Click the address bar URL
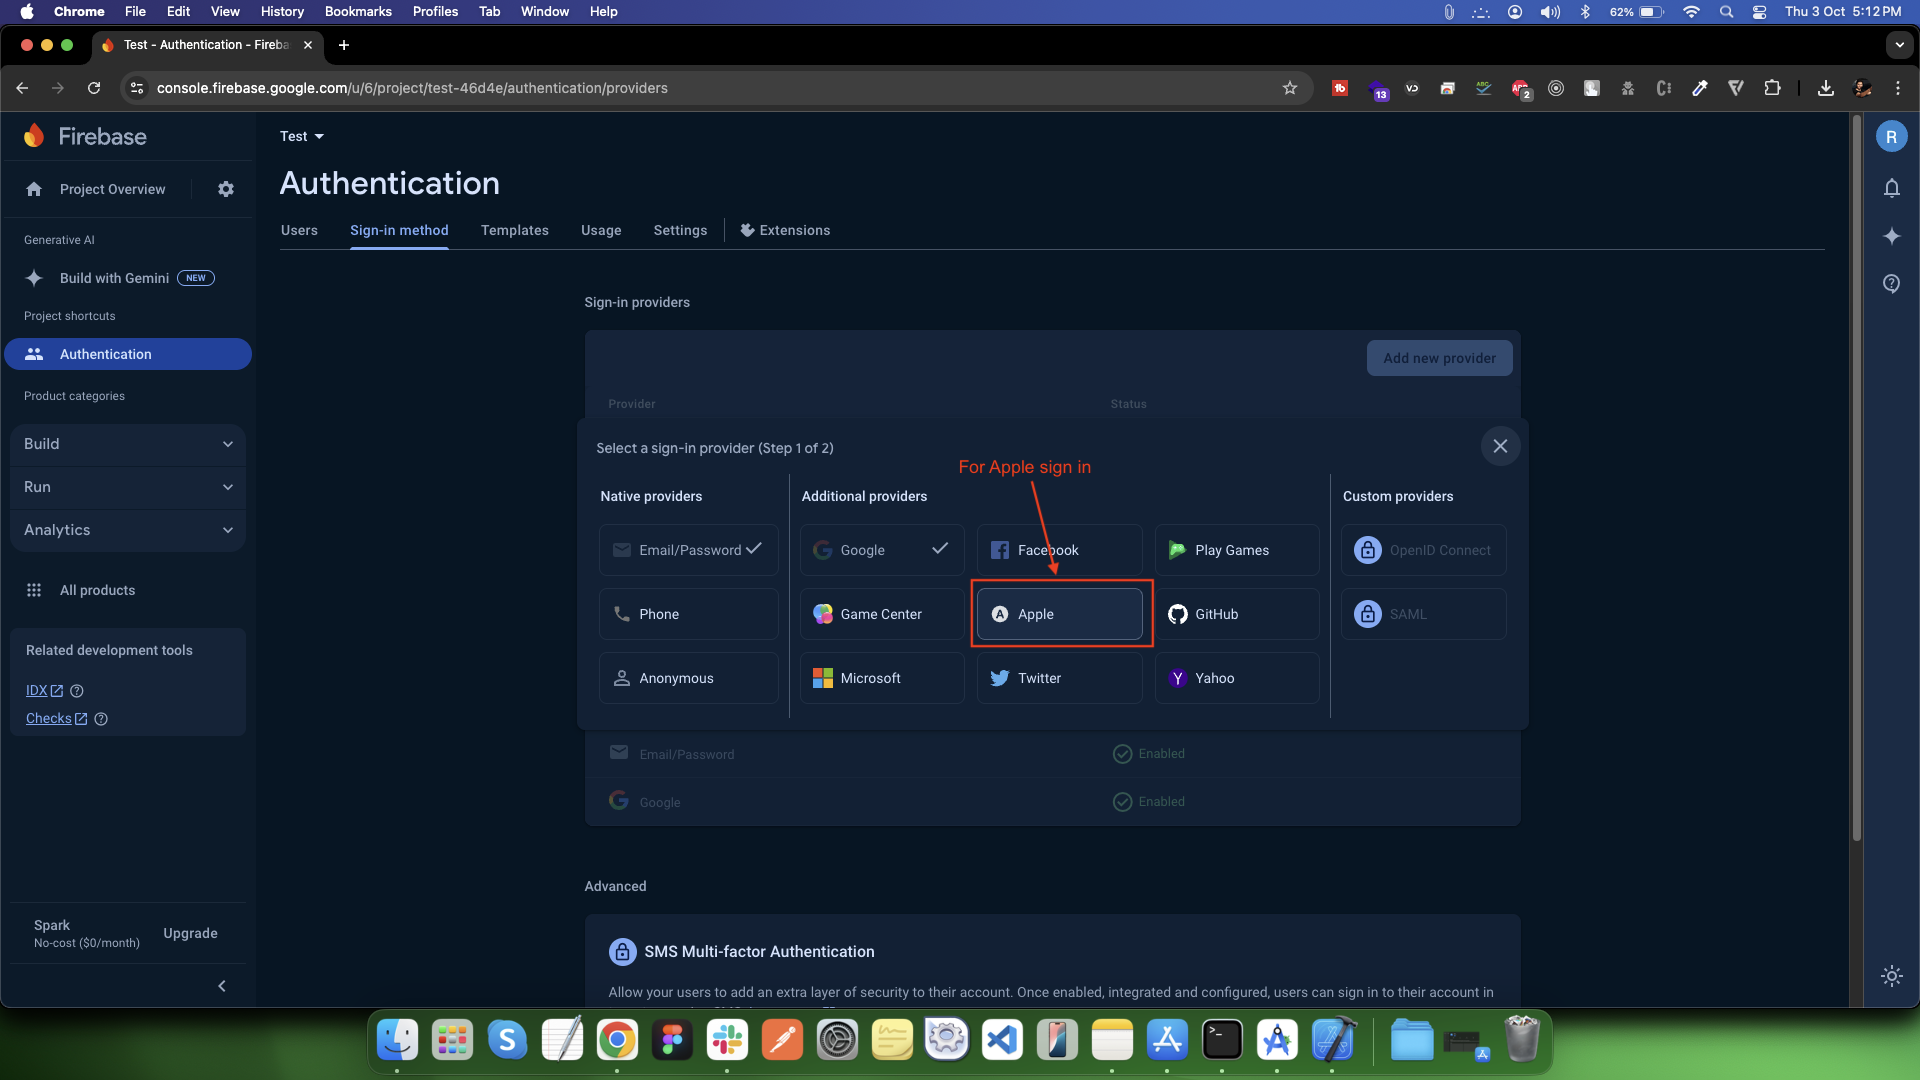The width and height of the screenshot is (1920, 1080). click(x=412, y=88)
